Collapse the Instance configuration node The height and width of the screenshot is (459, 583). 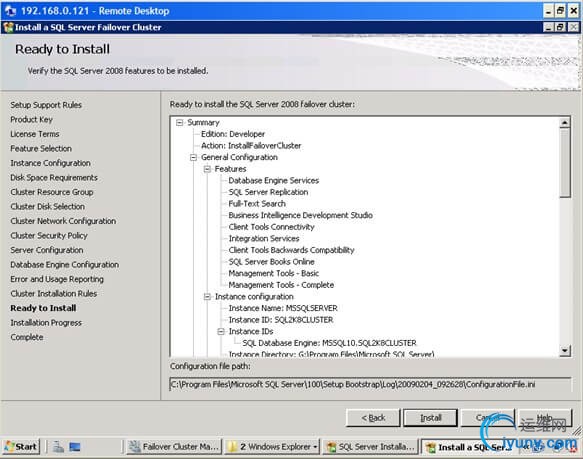[207, 297]
